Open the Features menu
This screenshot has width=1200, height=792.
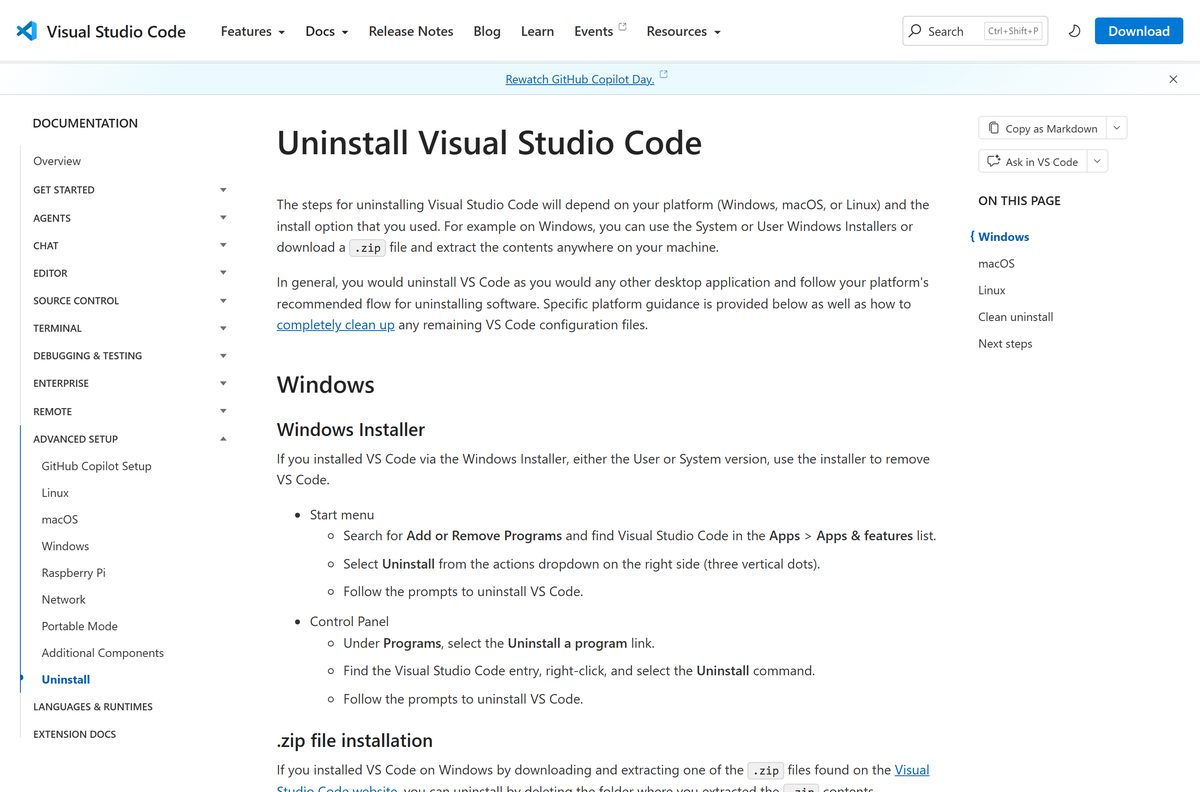coord(253,31)
